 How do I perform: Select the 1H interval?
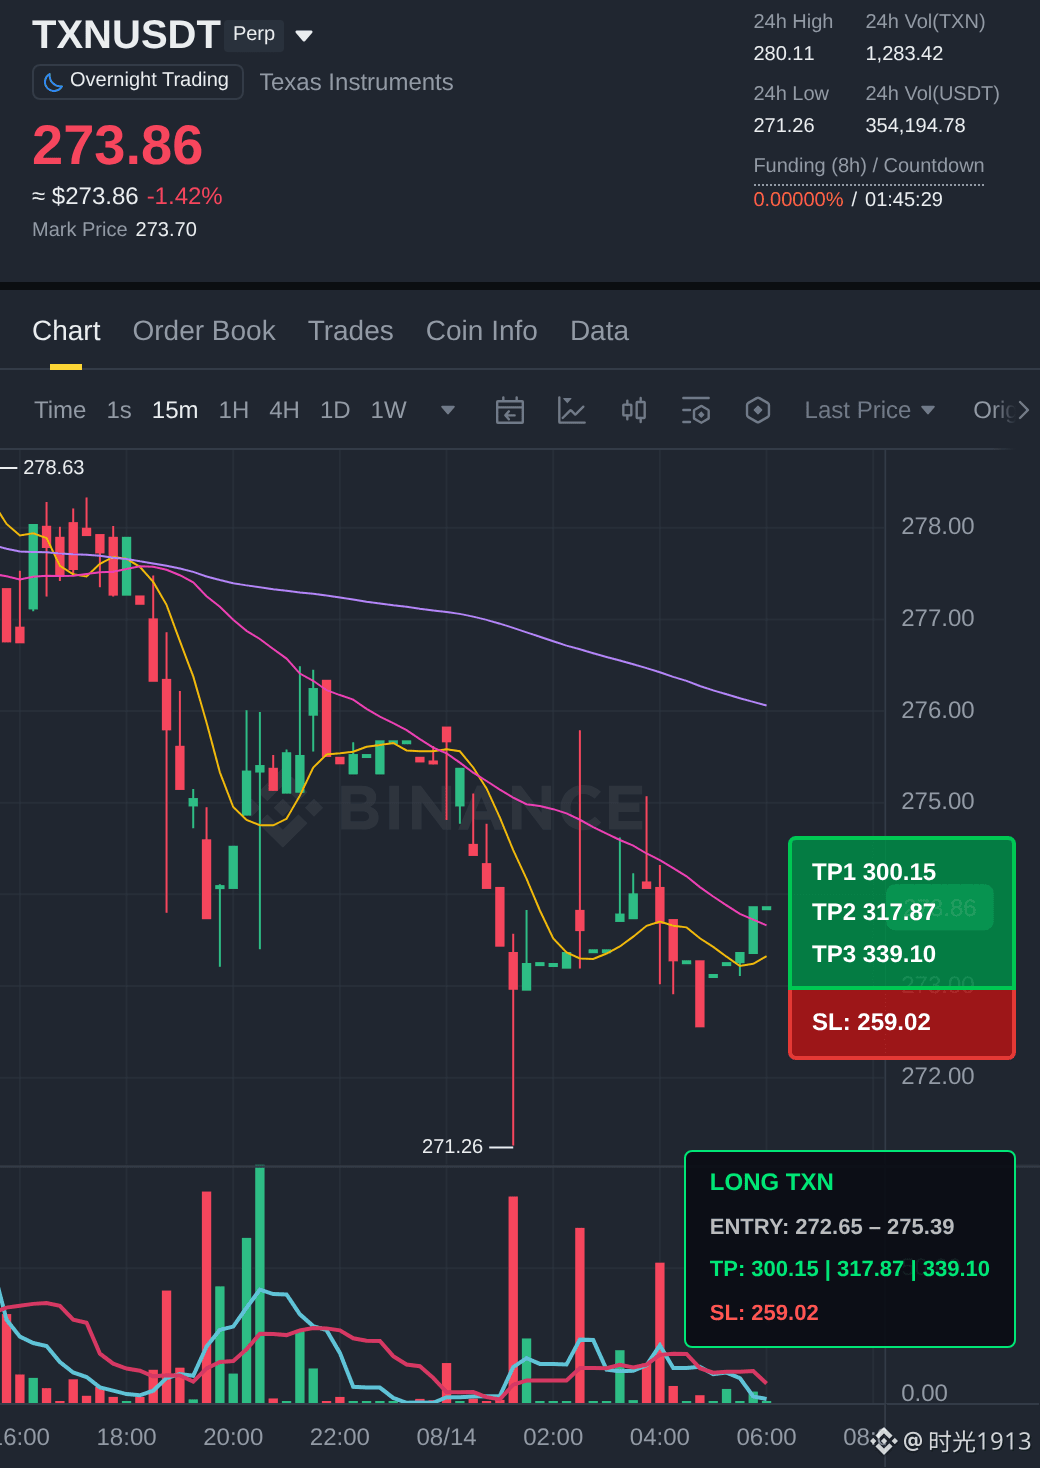(x=234, y=410)
